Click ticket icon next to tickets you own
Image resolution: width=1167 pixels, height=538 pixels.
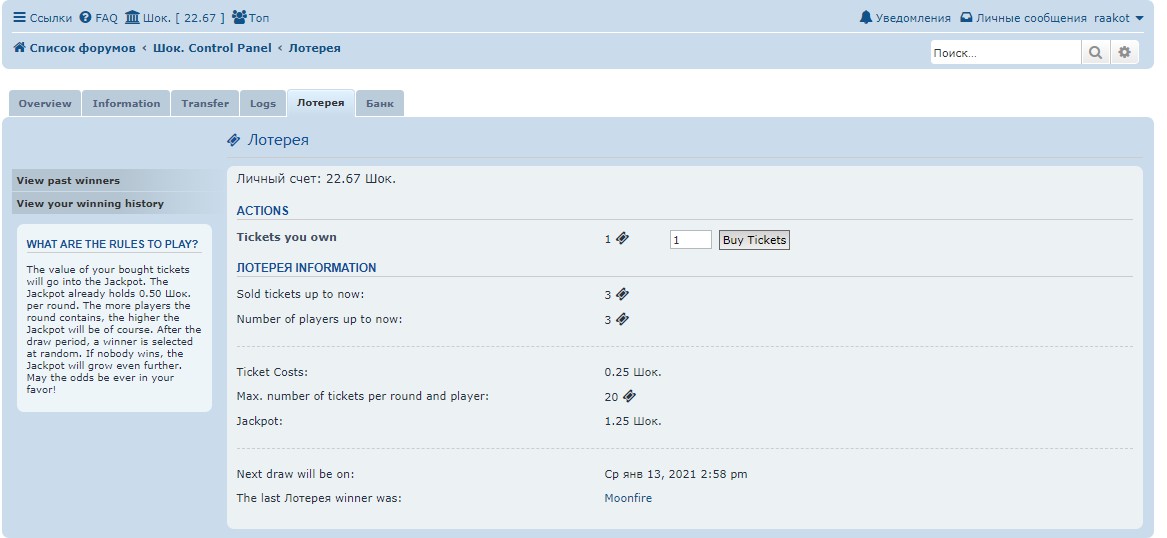[x=623, y=239]
